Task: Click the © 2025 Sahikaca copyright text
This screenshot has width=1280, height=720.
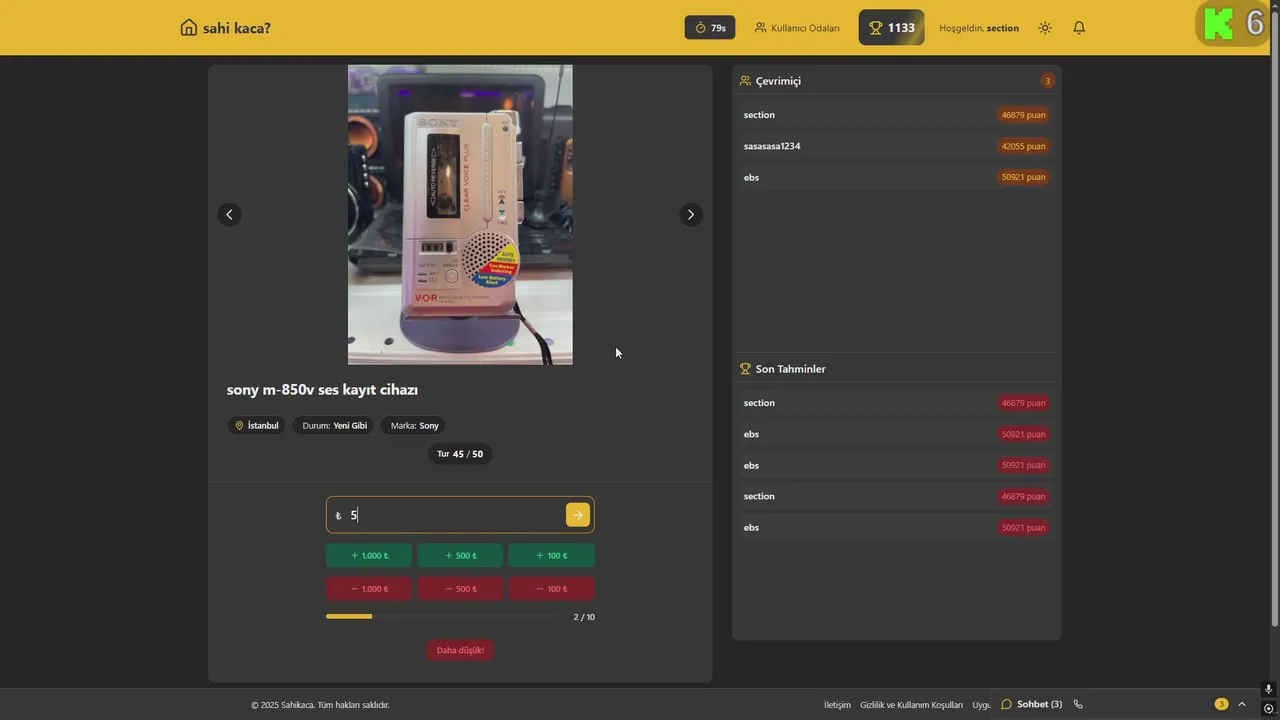Action: (320, 705)
